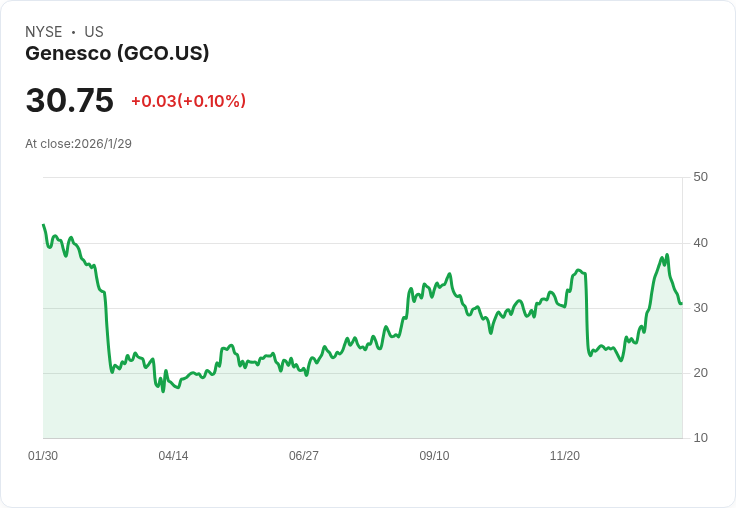Click the red +0.03(+0.10%) change value

click(x=188, y=101)
